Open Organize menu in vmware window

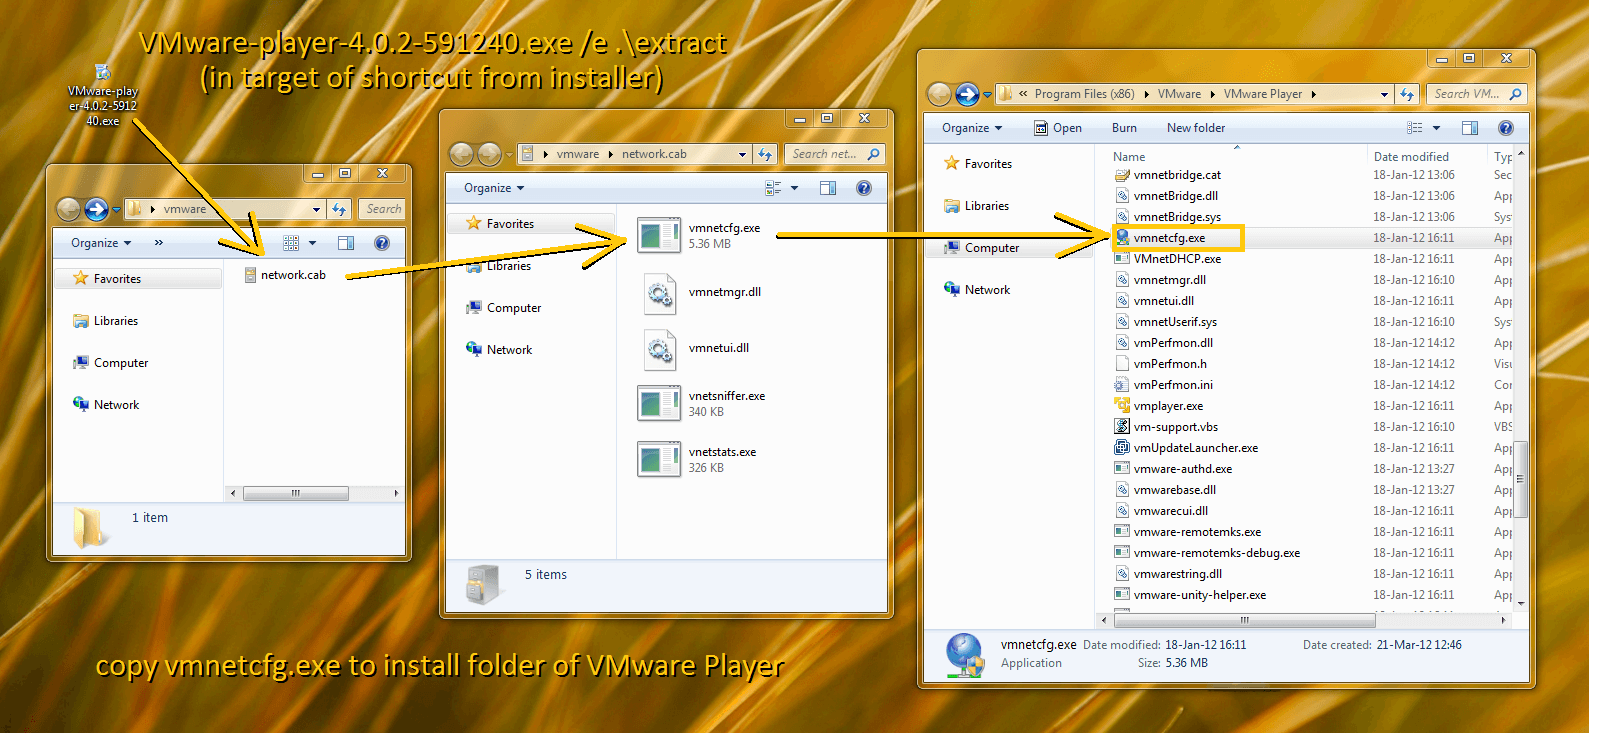[101, 243]
